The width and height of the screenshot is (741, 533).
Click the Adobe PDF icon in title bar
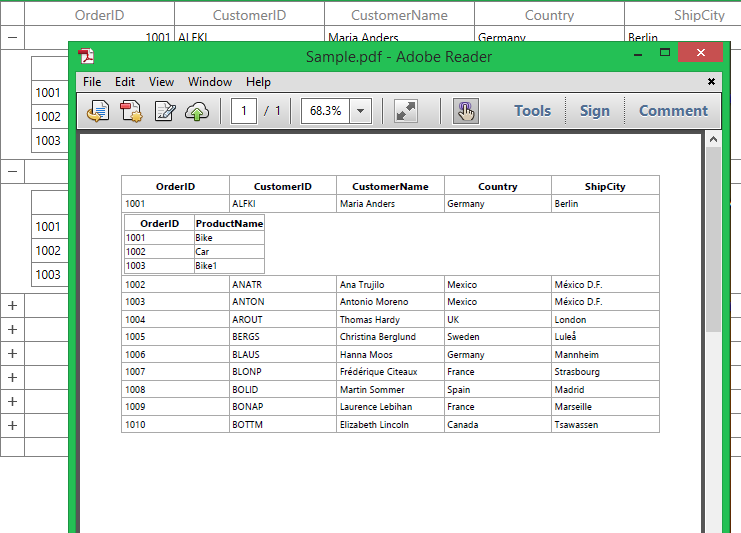pos(87,56)
